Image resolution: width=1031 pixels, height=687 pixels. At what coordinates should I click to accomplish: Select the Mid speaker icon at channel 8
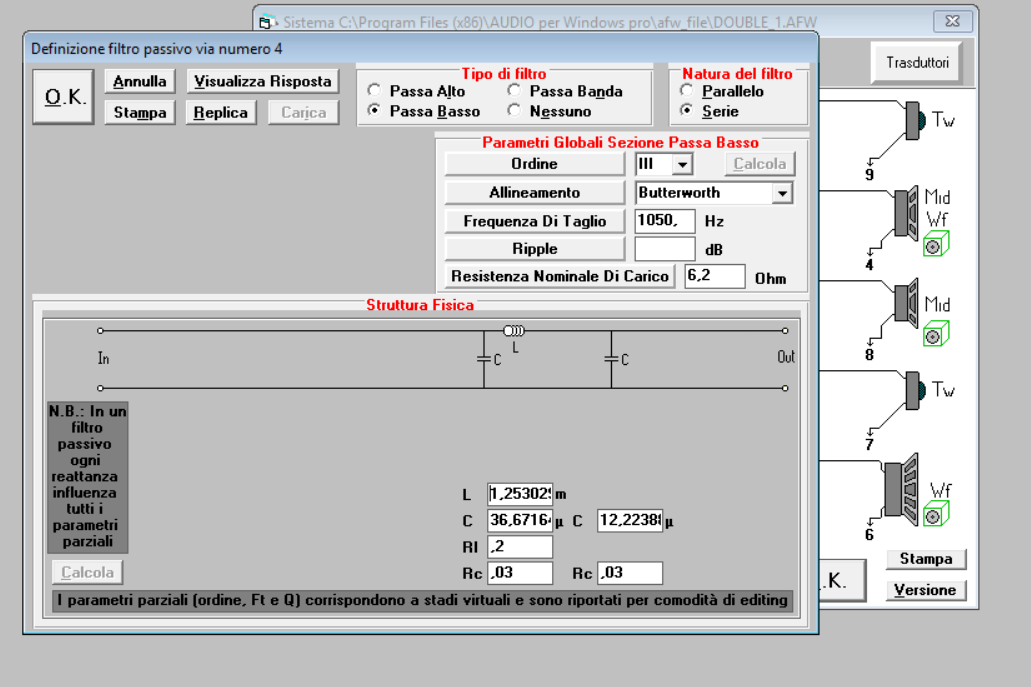pos(907,303)
